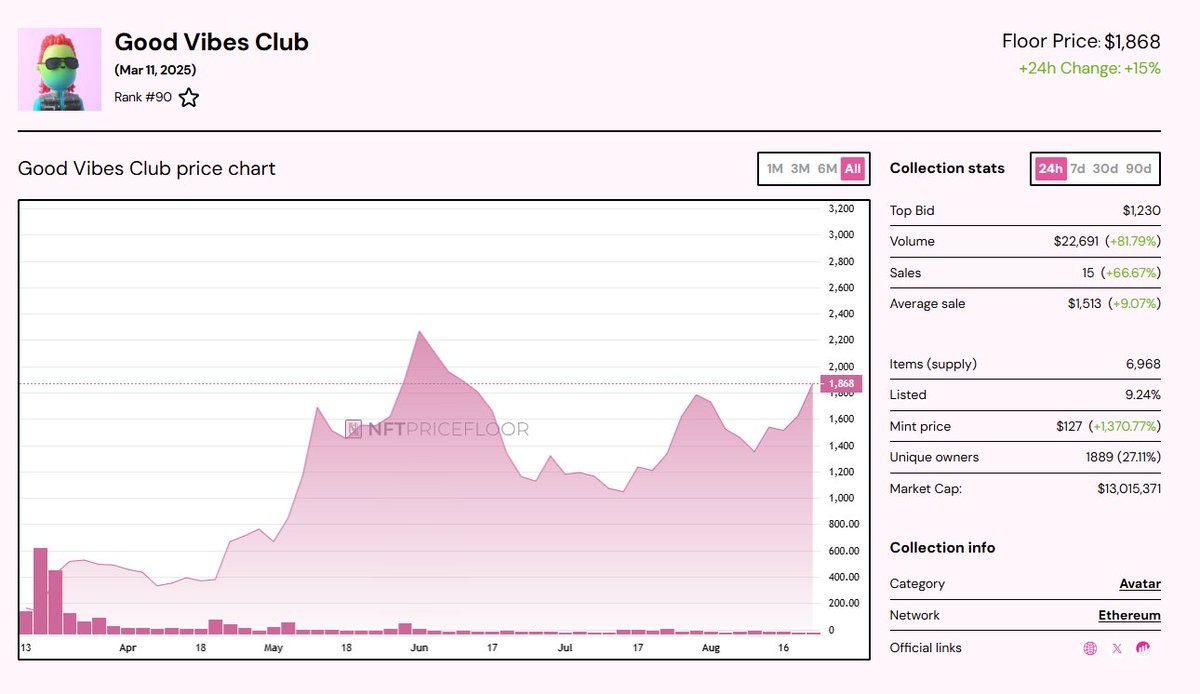Open the pink marketplace icon in Official links
This screenshot has height=694, width=1200.
[x=1143, y=648]
